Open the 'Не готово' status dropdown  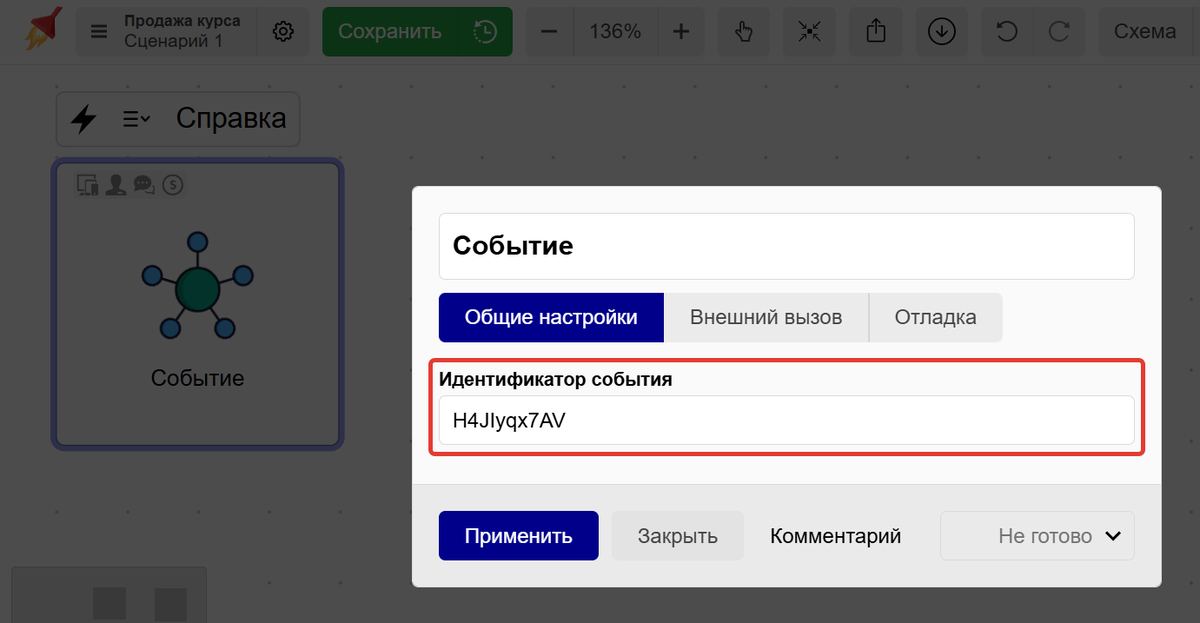[1037, 536]
